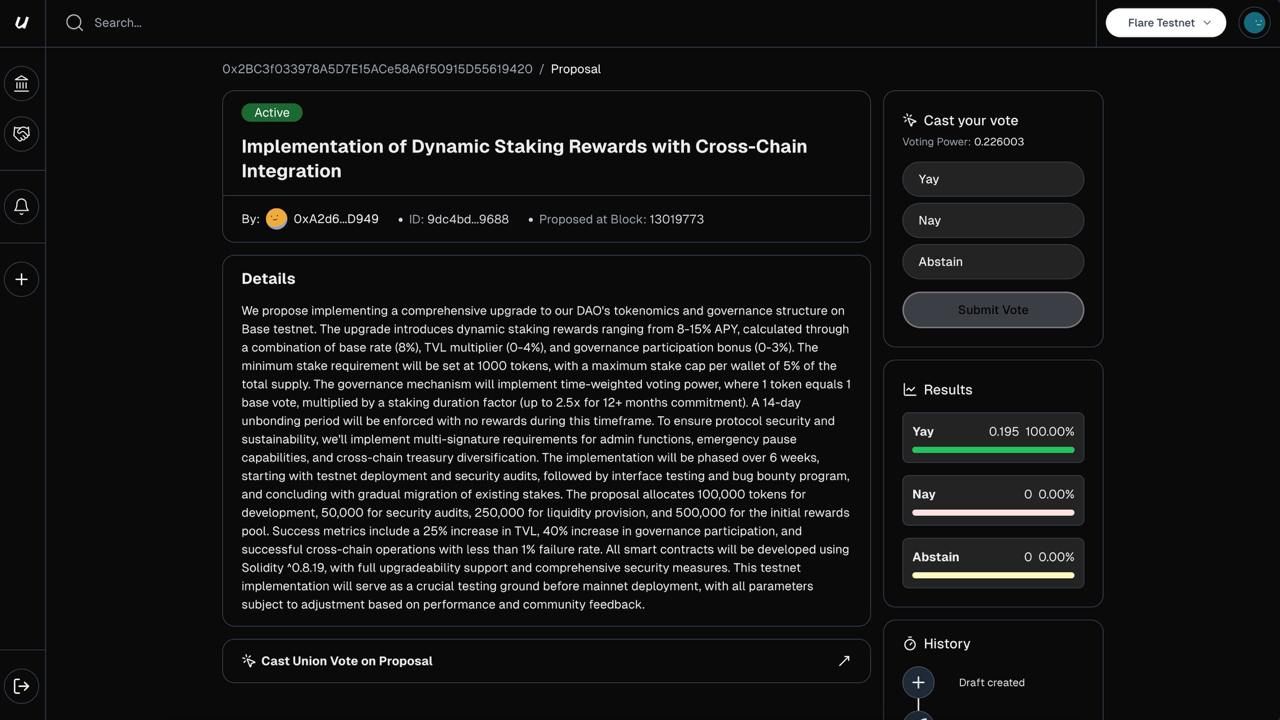Click the Abstain result progress bar
Viewport: 1280px width, 720px height.
(x=993, y=575)
